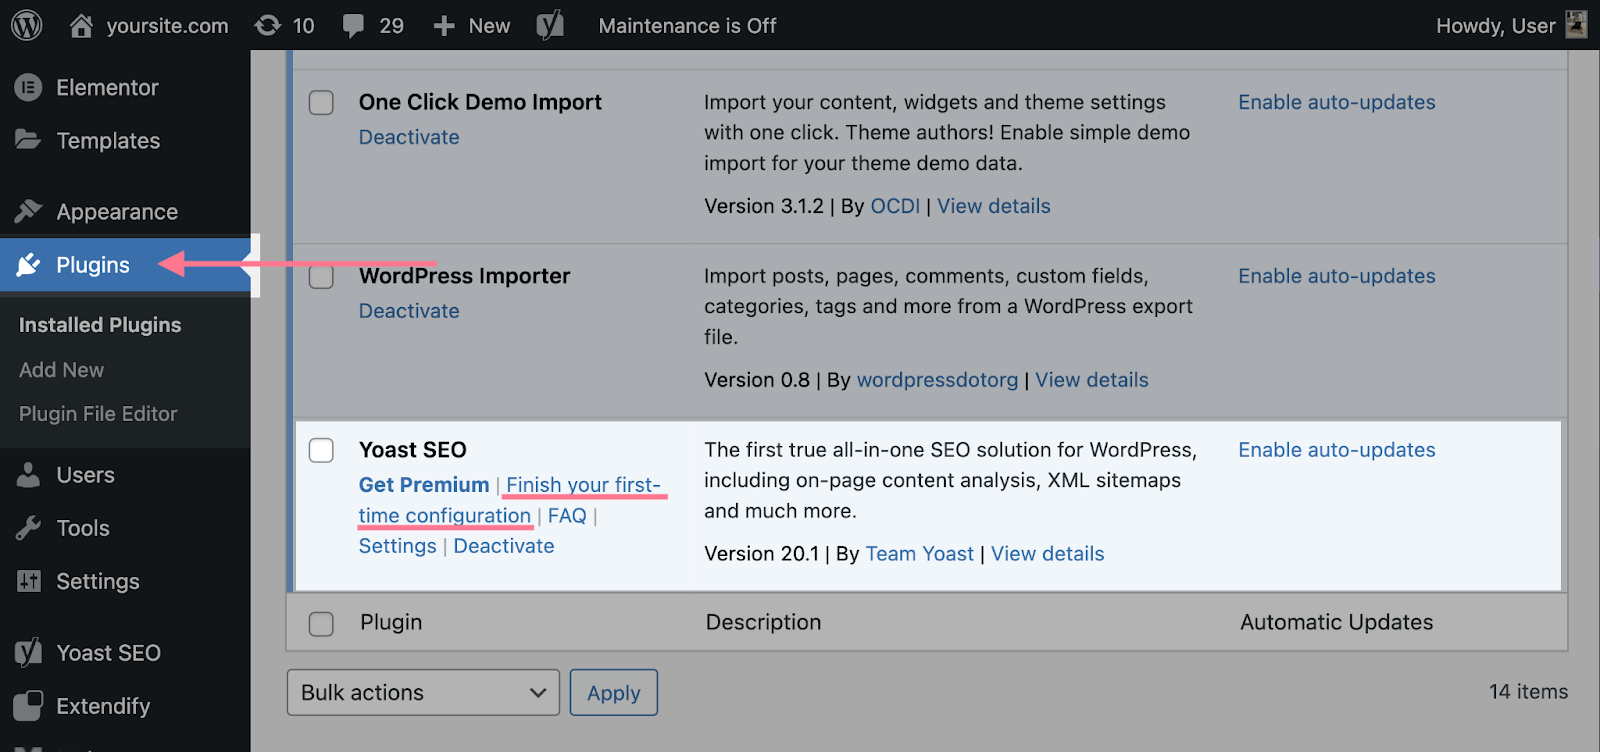Click the 14 items count text
Screen dimensions: 1600x752
[1528, 691]
